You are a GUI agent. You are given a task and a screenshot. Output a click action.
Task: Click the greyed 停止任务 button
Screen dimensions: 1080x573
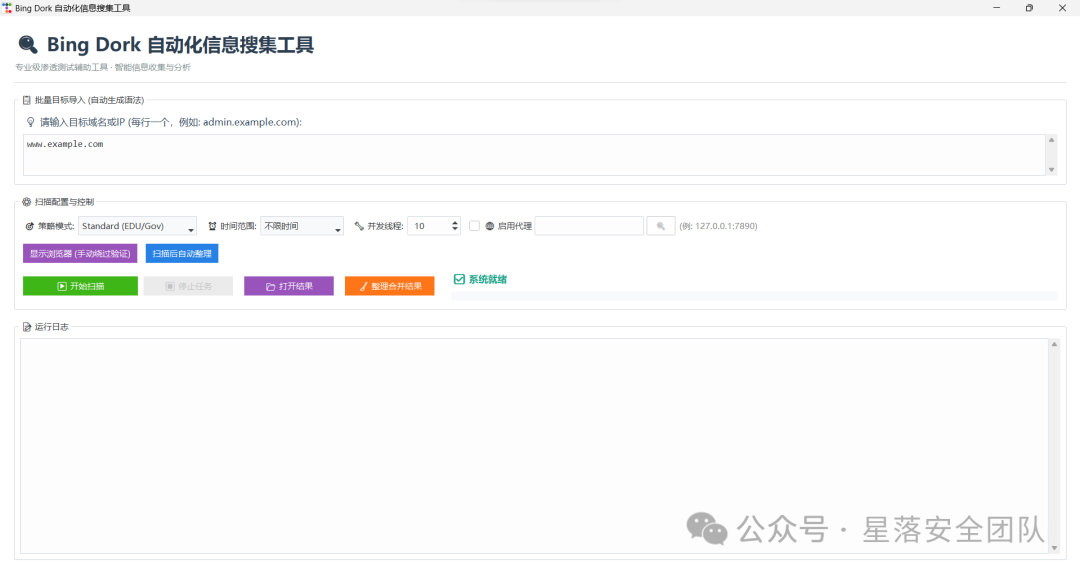[188, 286]
